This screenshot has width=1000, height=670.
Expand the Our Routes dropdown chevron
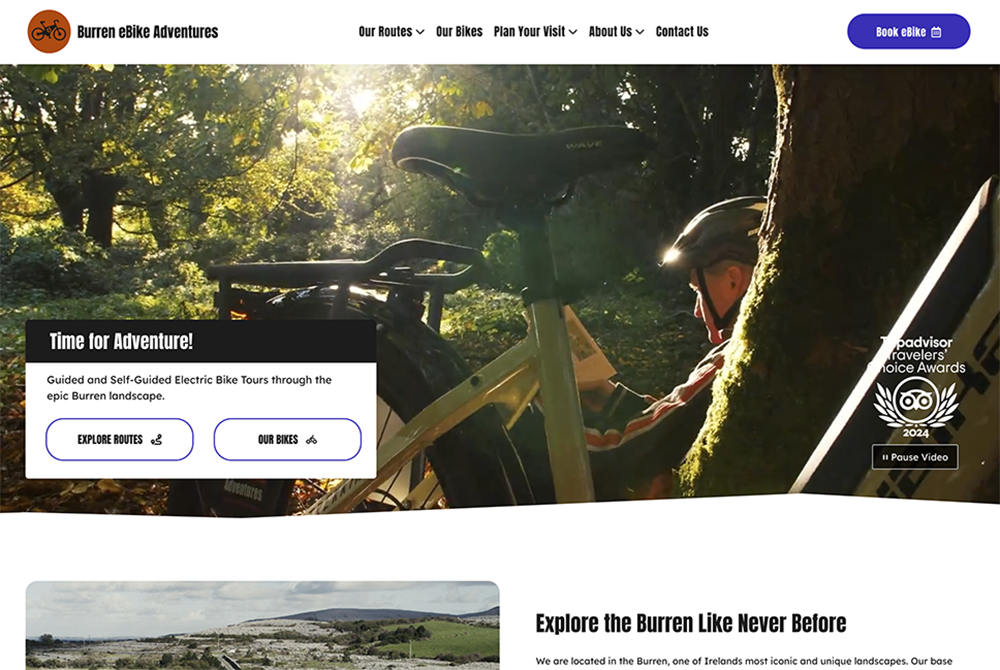420,32
